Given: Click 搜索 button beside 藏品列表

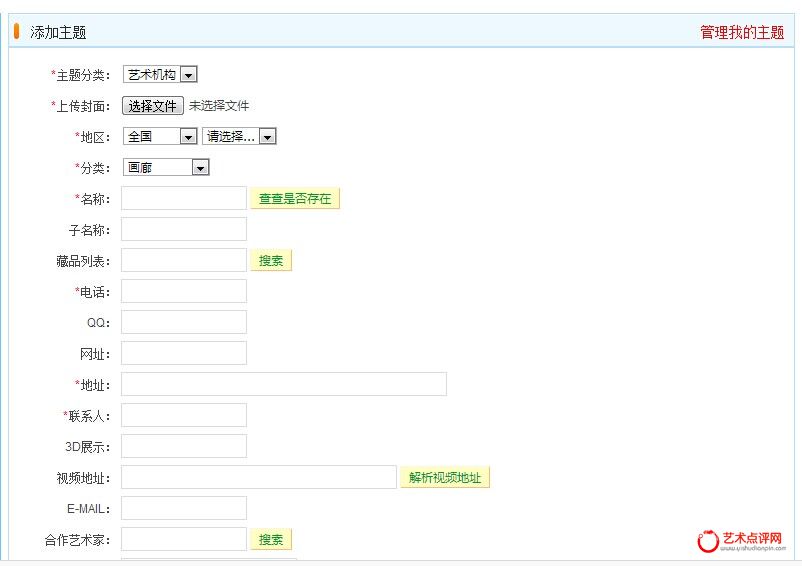Looking at the screenshot, I should click(x=271, y=260).
